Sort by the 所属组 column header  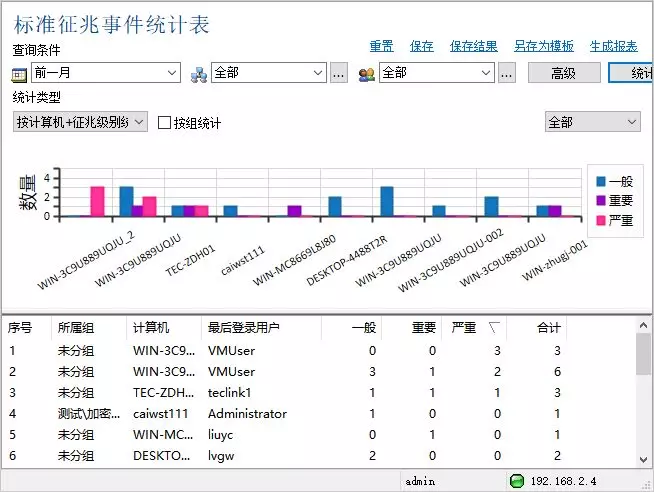click(x=89, y=328)
